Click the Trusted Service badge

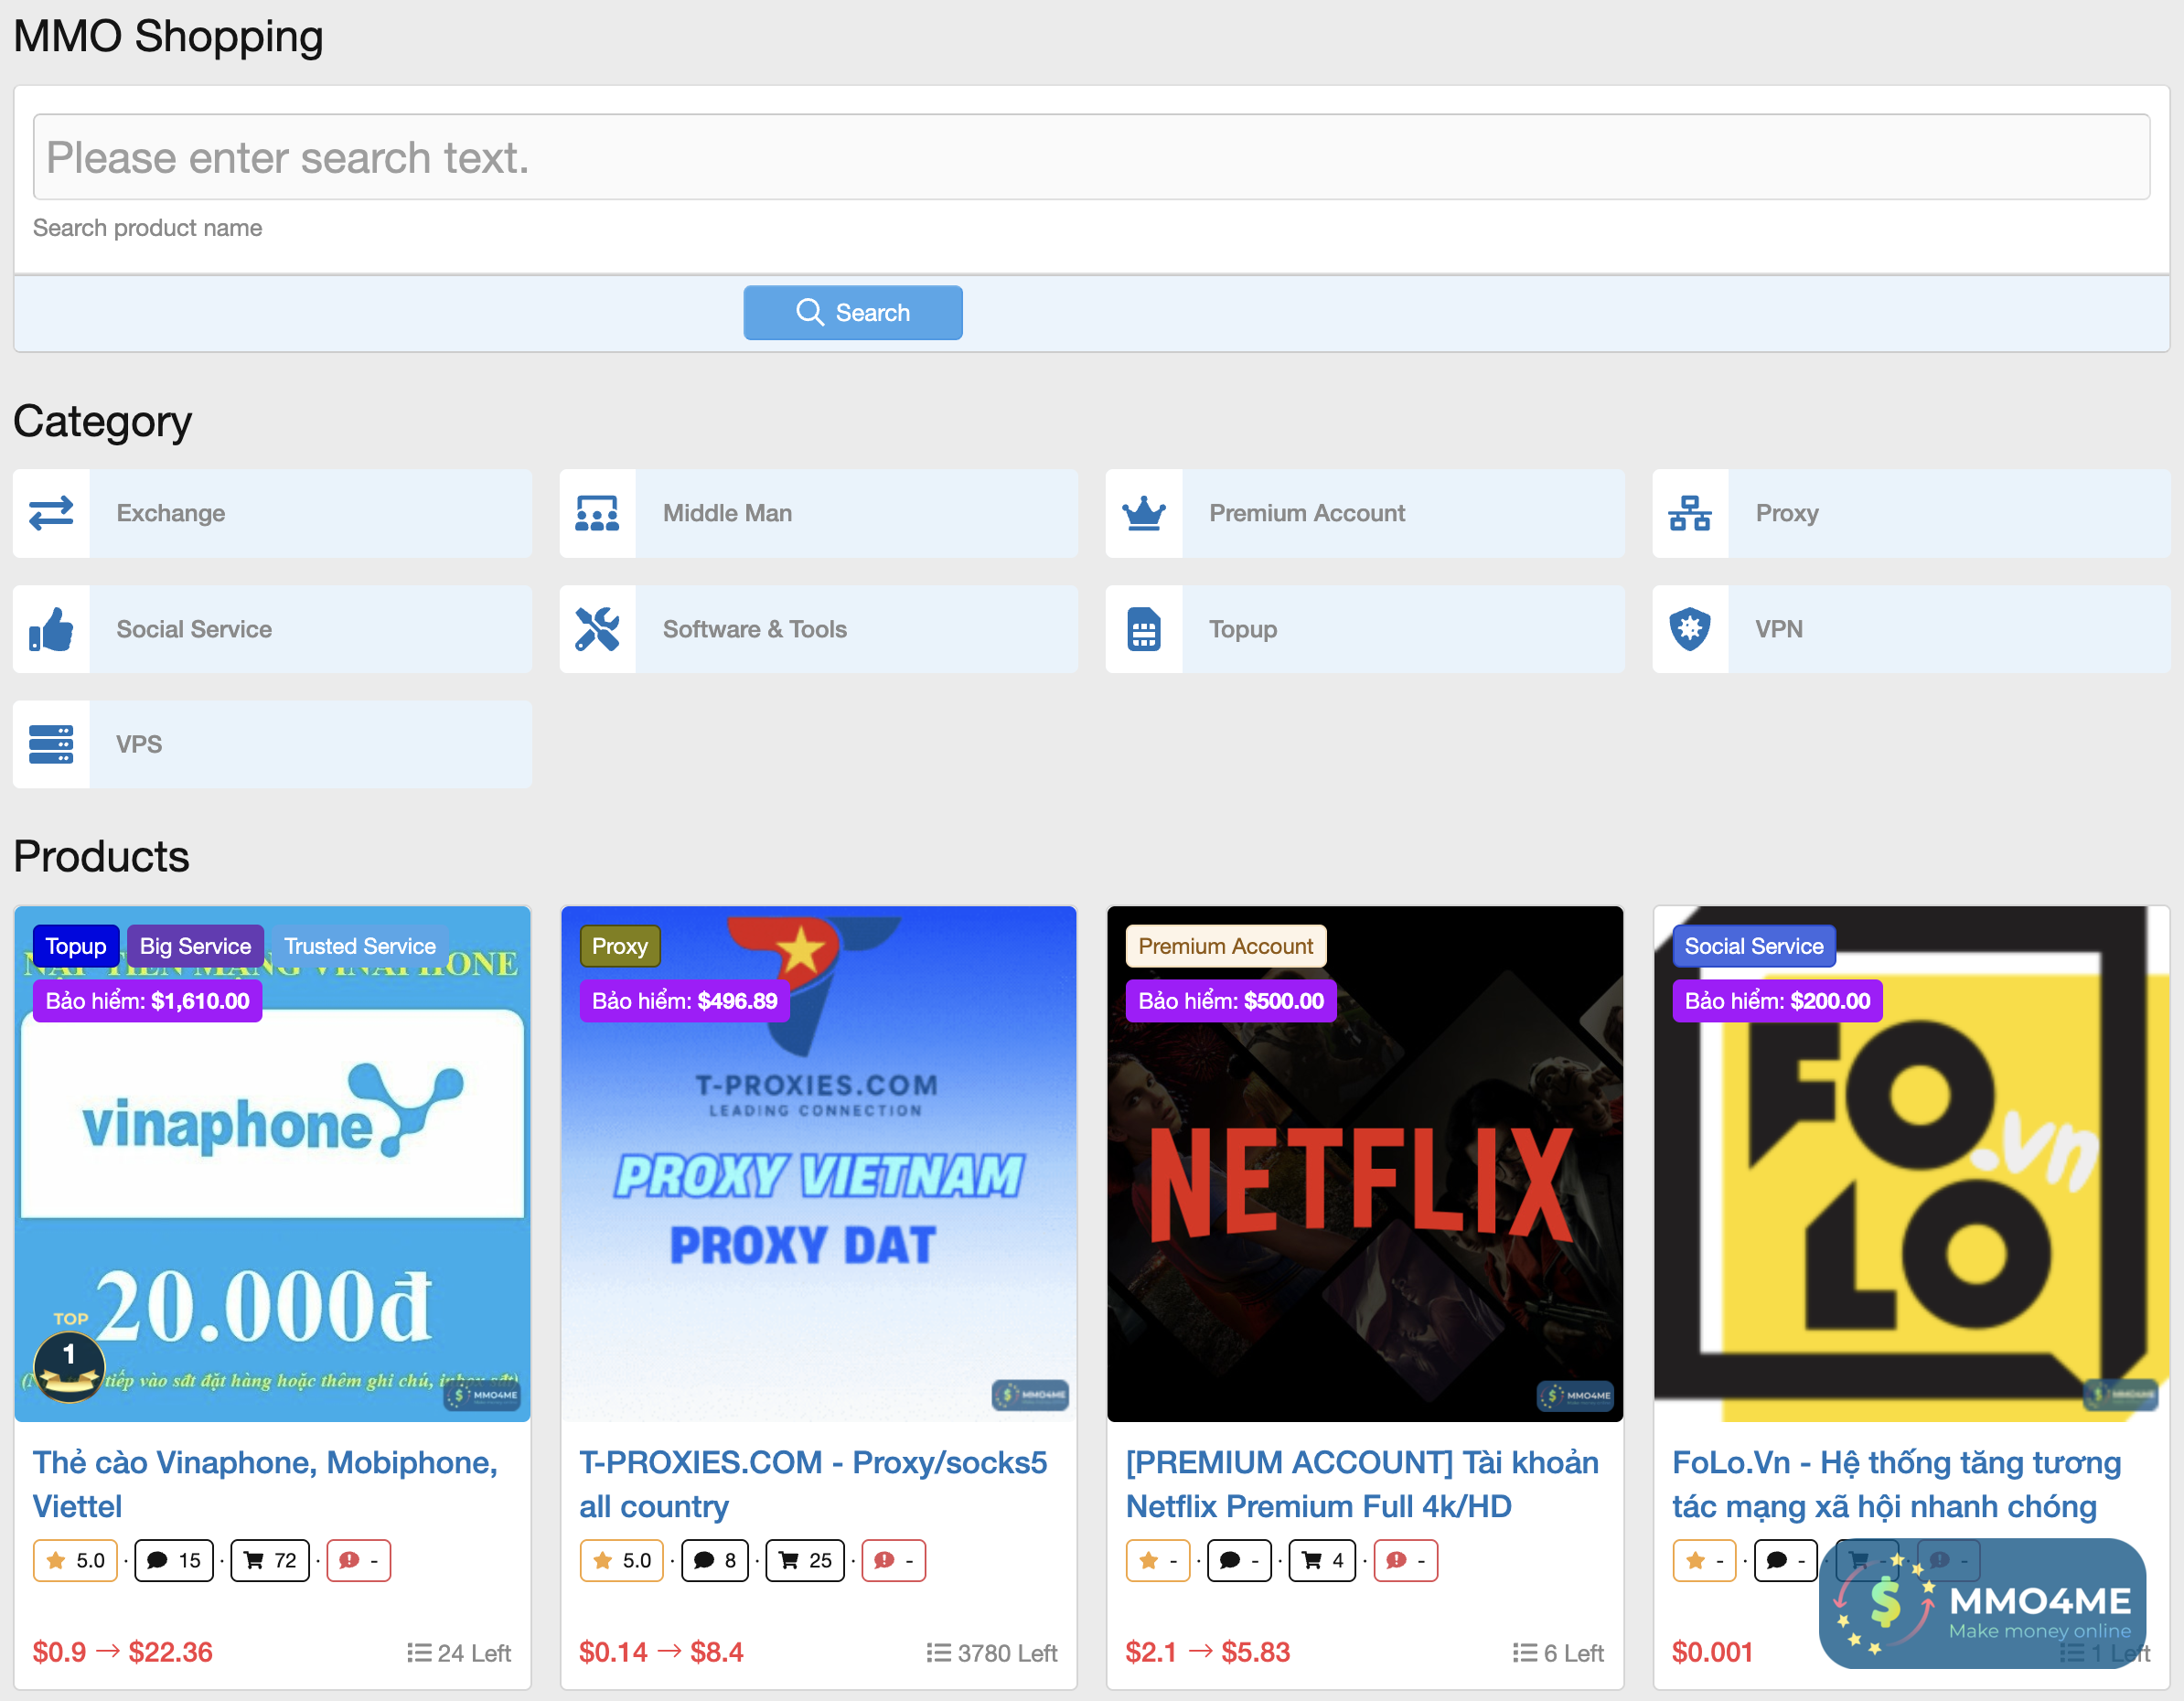pos(359,946)
